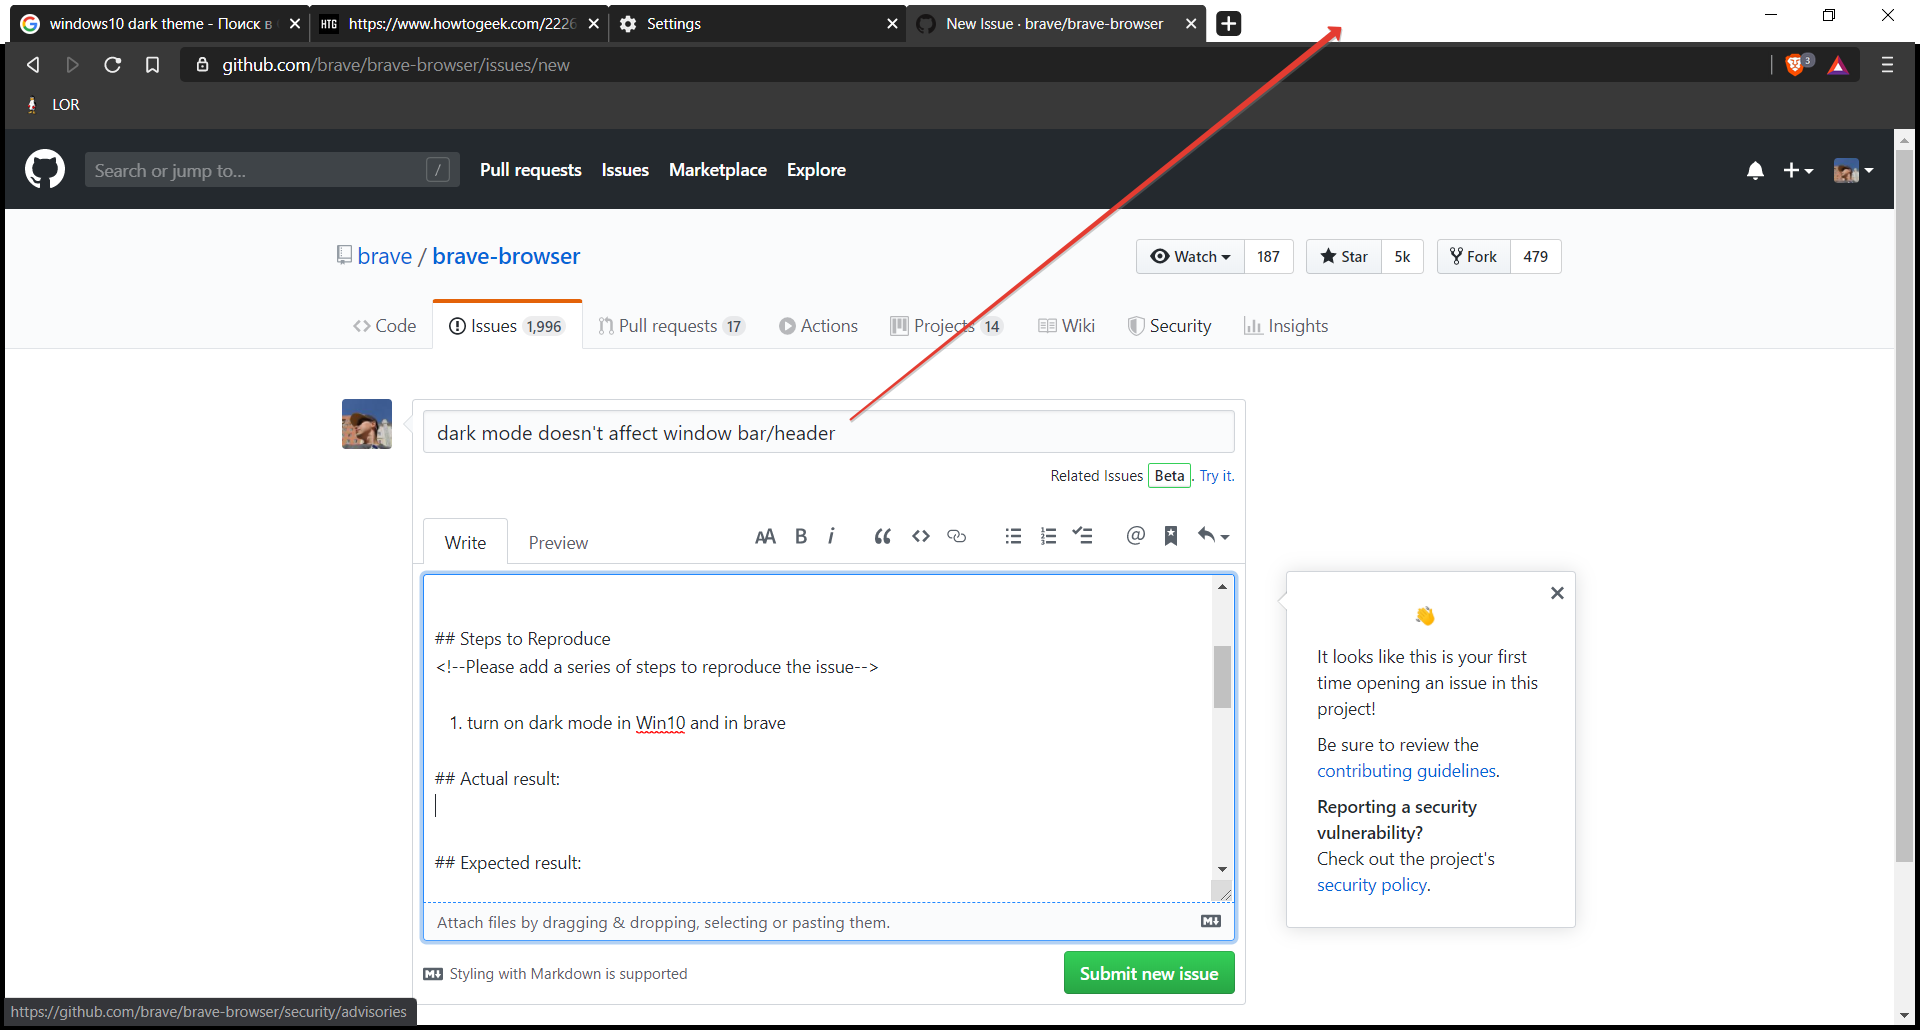Switch to the Settings browser tab

[x=758, y=24]
